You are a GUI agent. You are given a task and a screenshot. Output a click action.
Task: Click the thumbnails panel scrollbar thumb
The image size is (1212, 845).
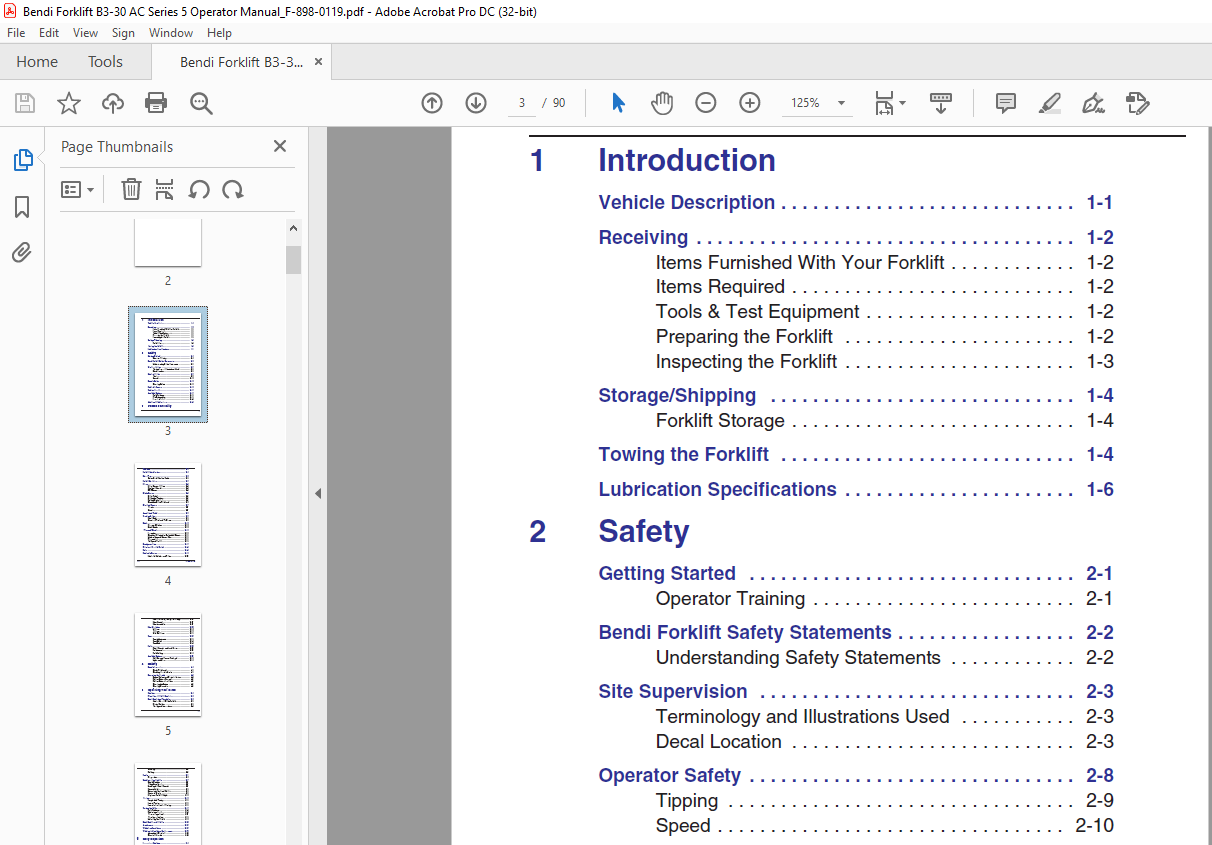pos(293,260)
